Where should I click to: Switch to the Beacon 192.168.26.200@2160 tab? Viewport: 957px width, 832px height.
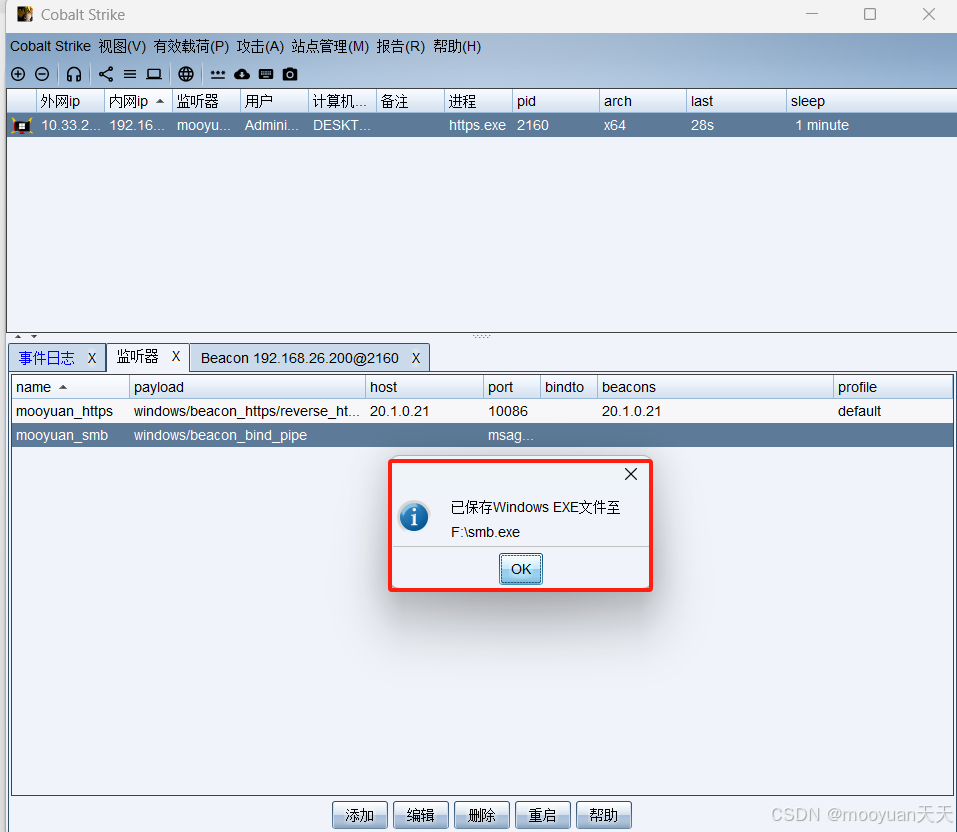tap(300, 358)
